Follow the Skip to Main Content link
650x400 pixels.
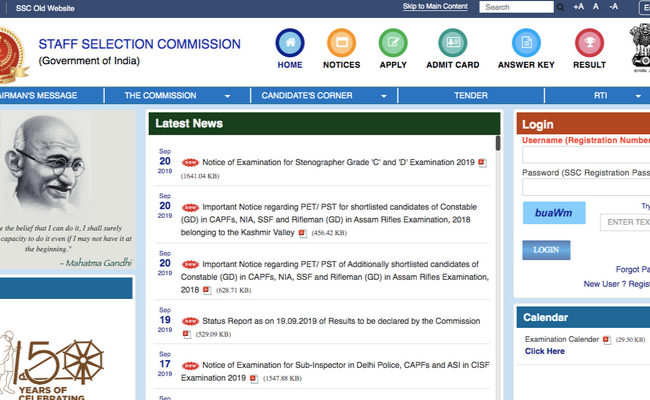tap(434, 7)
